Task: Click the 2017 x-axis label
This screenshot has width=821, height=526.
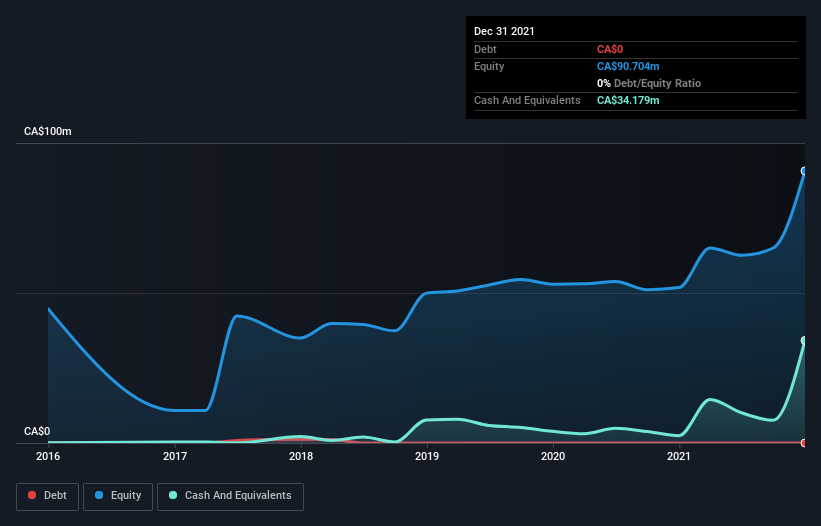Action: 175,456
